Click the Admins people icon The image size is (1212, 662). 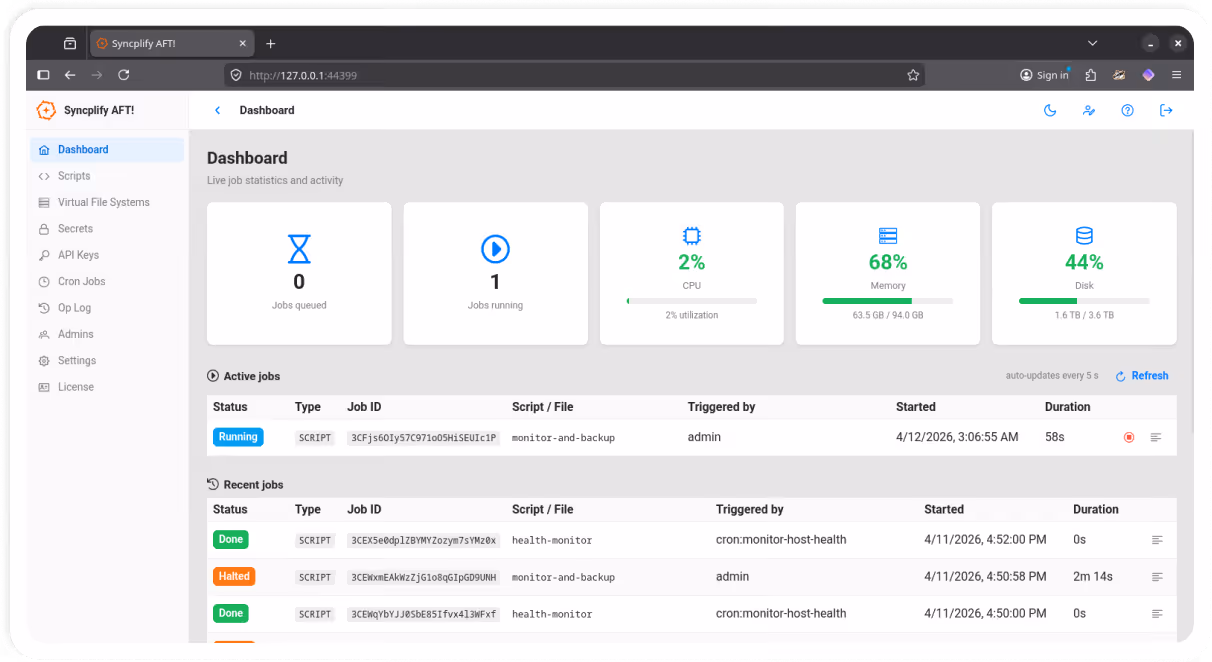coord(44,334)
